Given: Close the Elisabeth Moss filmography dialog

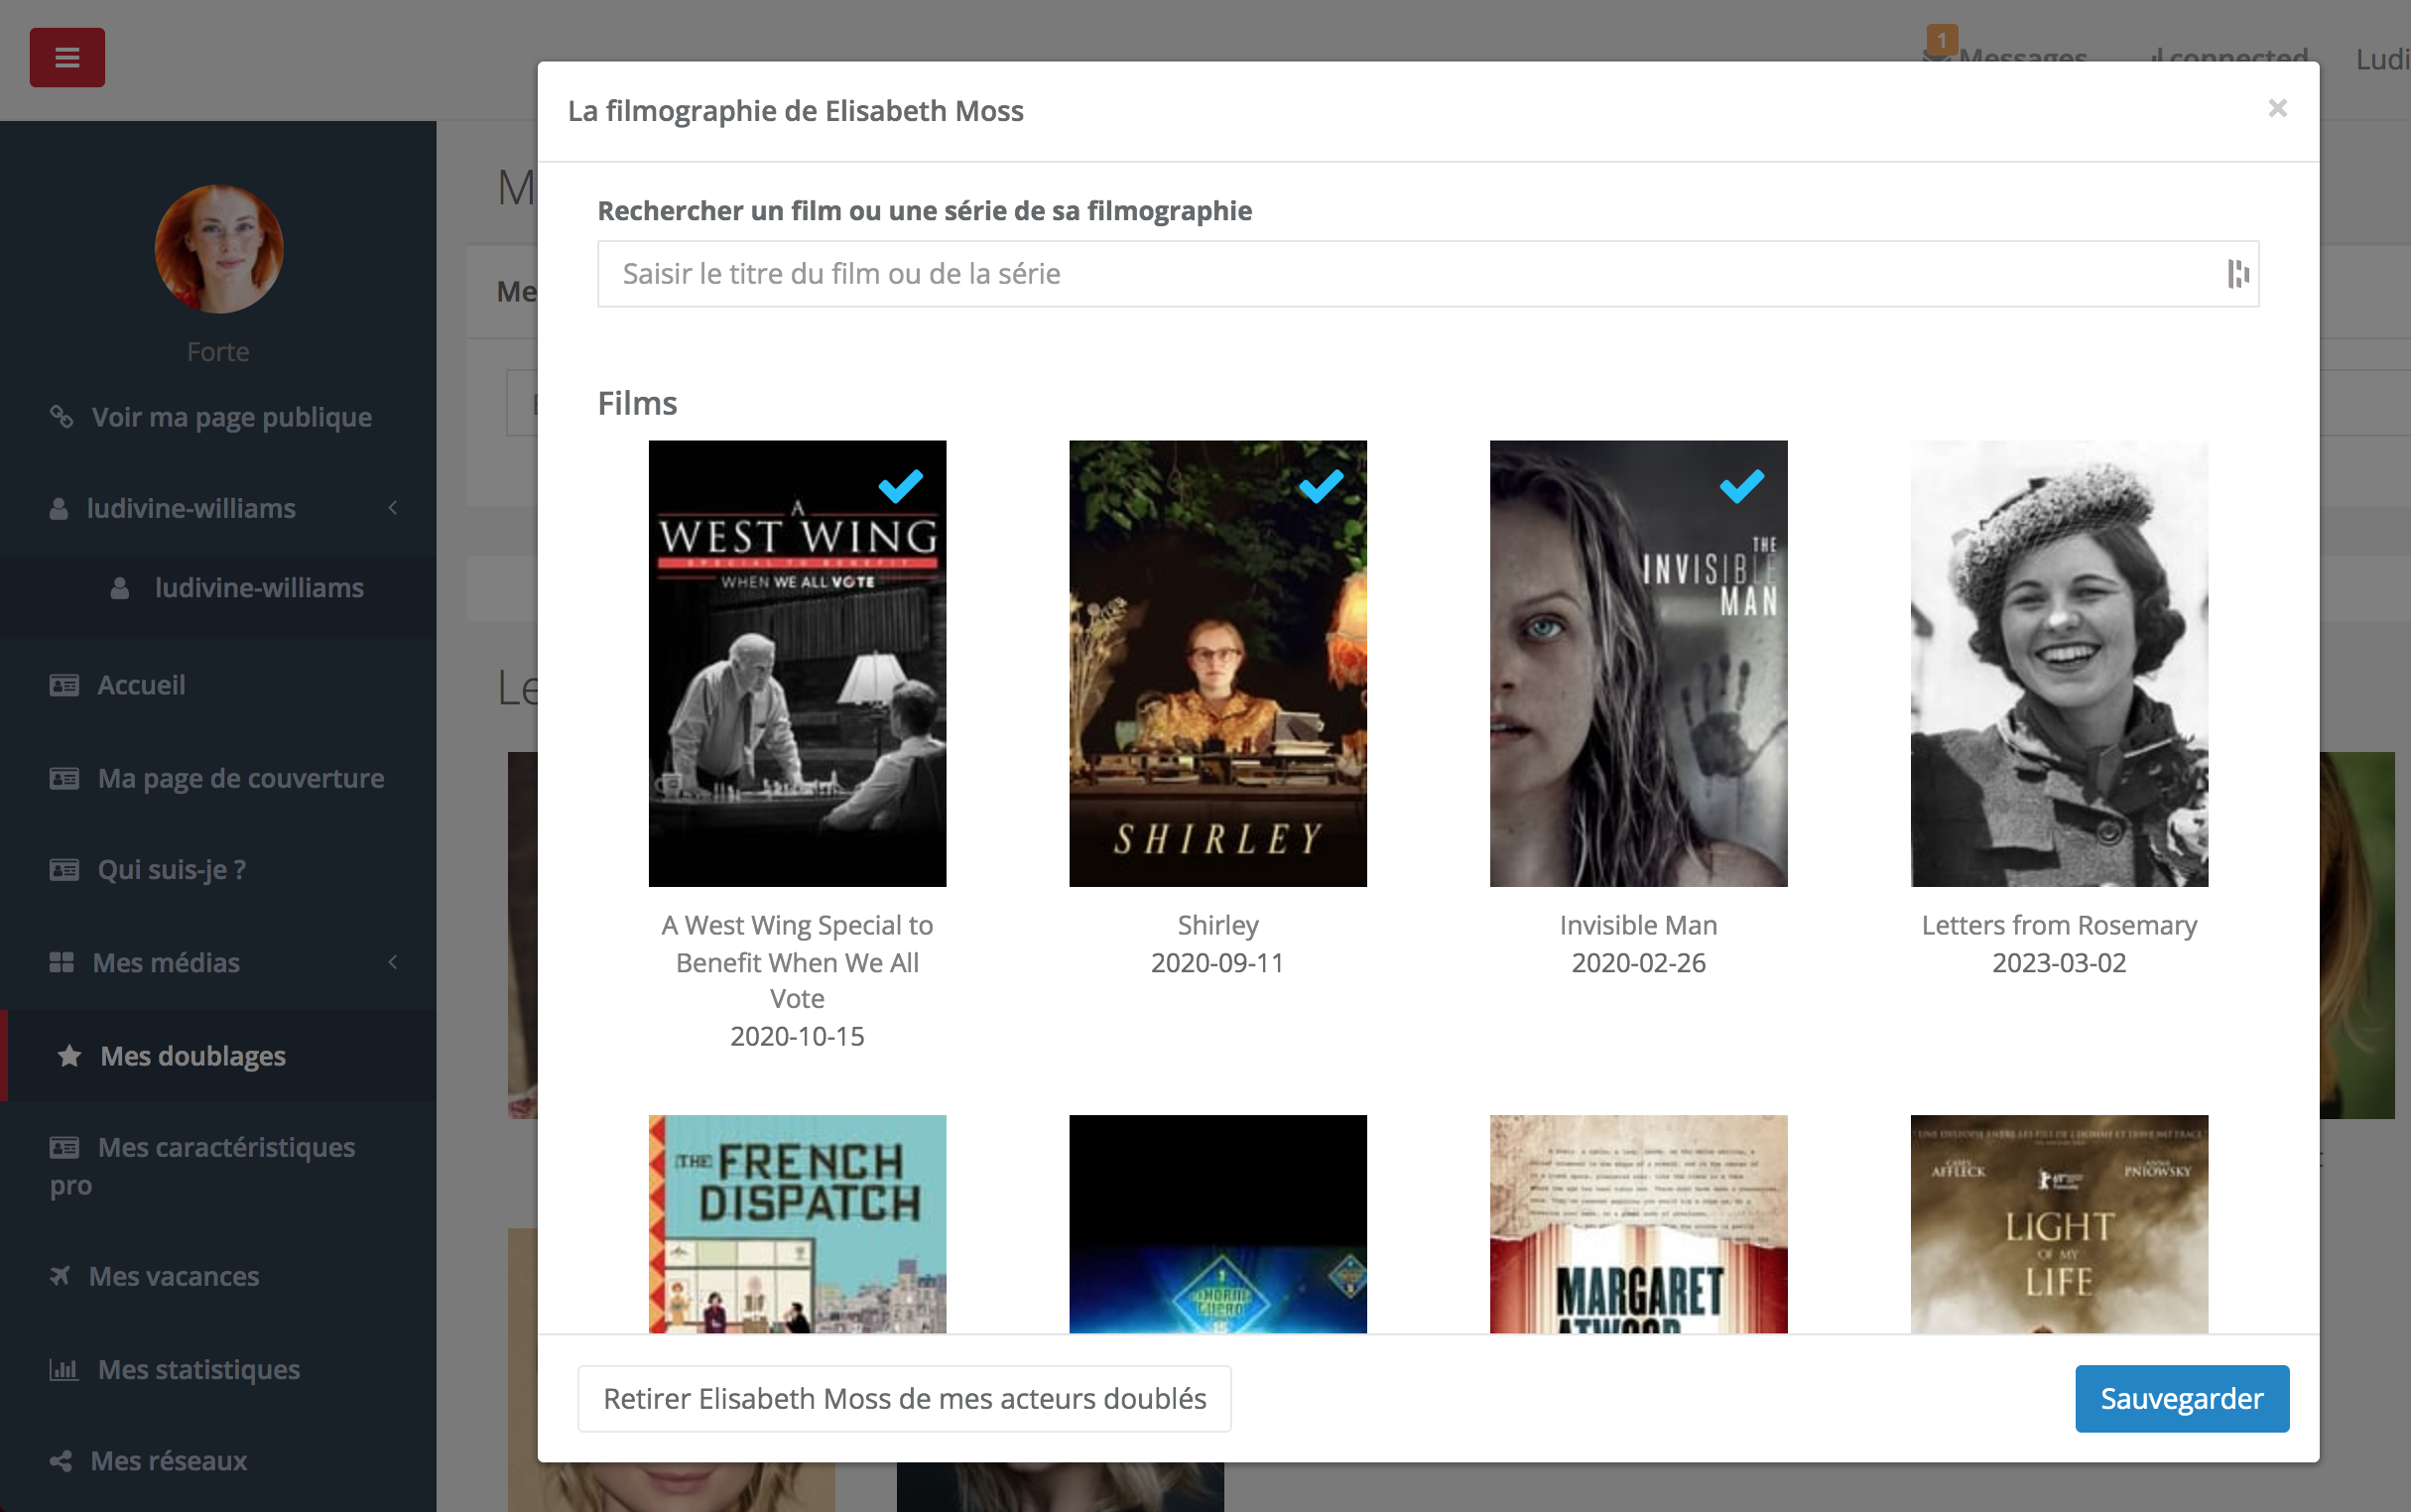Looking at the screenshot, I should (x=2277, y=108).
